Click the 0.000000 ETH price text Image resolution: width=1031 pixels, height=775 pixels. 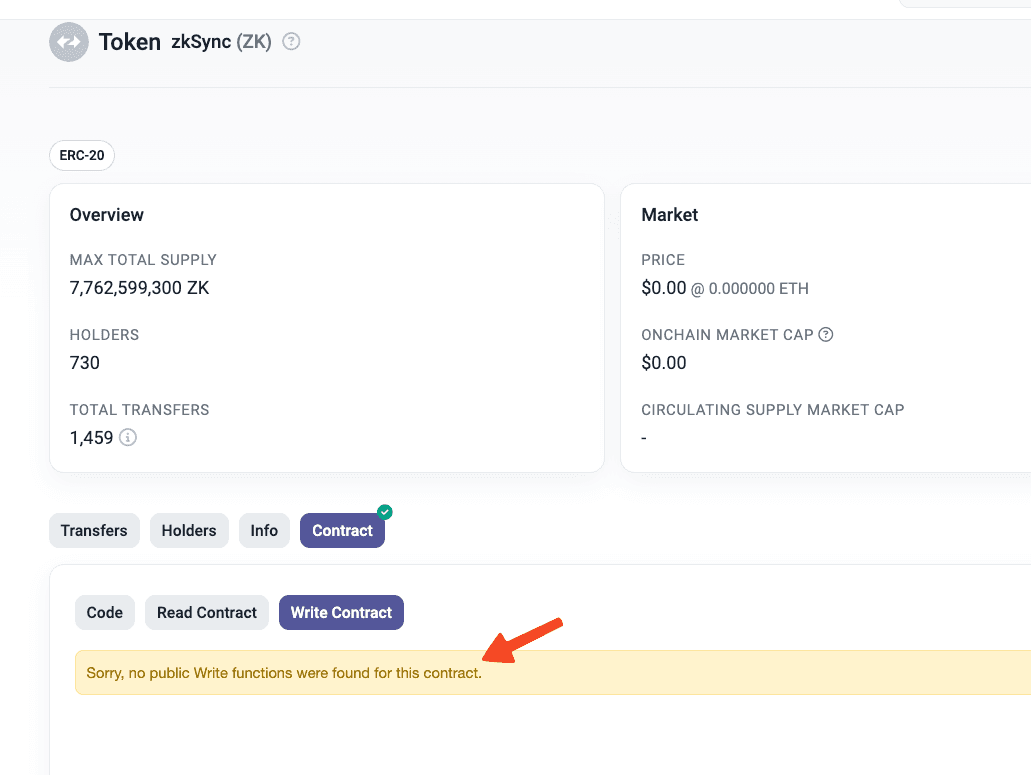[759, 289]
